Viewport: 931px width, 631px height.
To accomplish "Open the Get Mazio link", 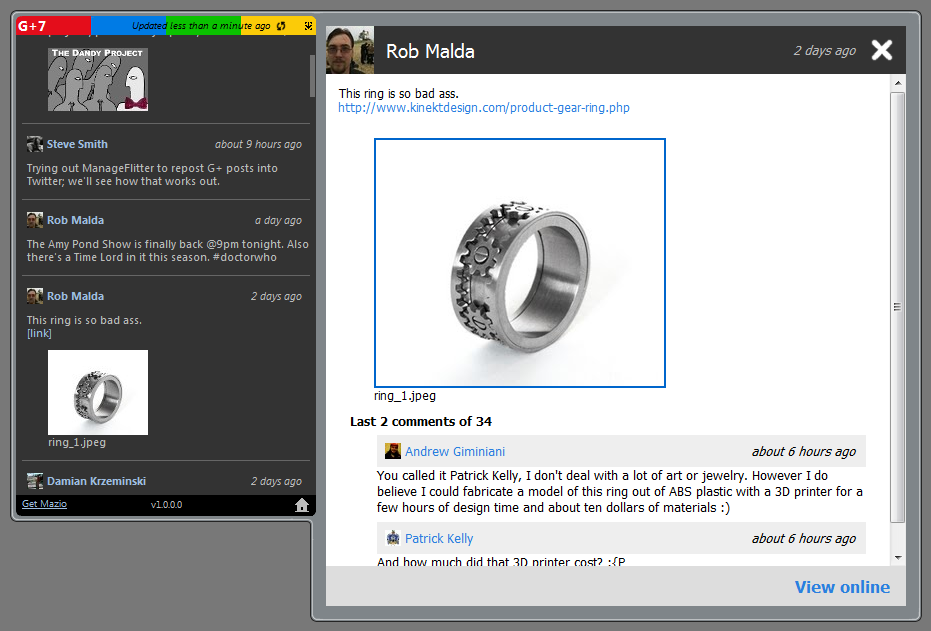I will pos(44,504).
